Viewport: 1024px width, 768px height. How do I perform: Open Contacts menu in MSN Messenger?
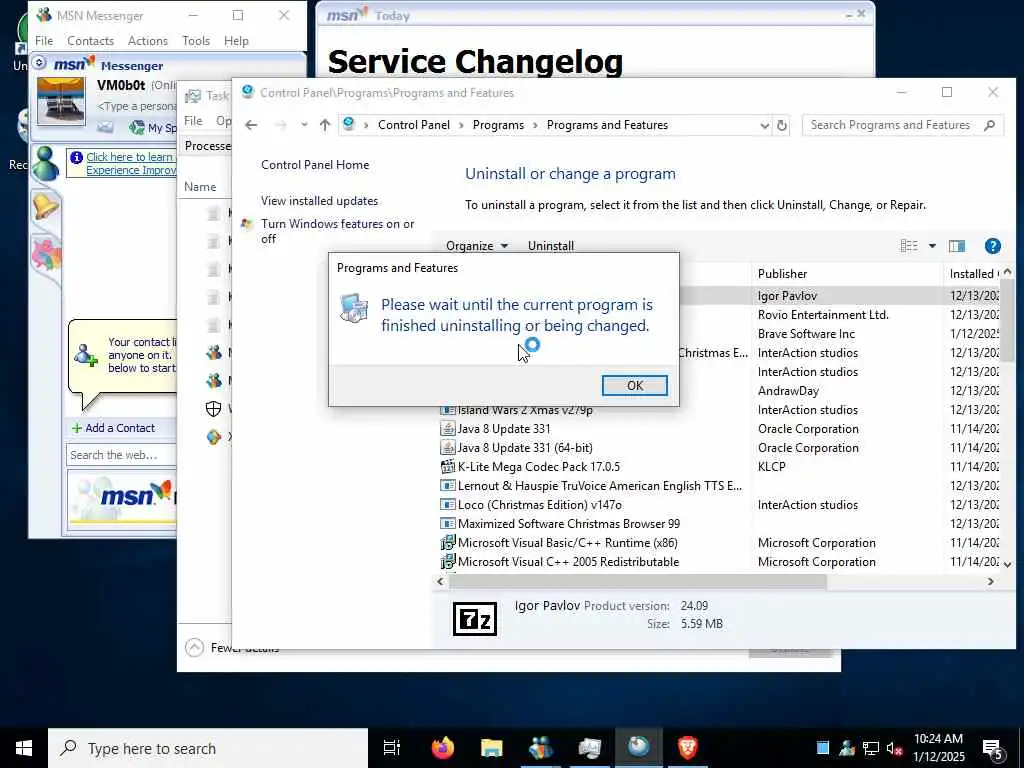[x=90, y=40]
